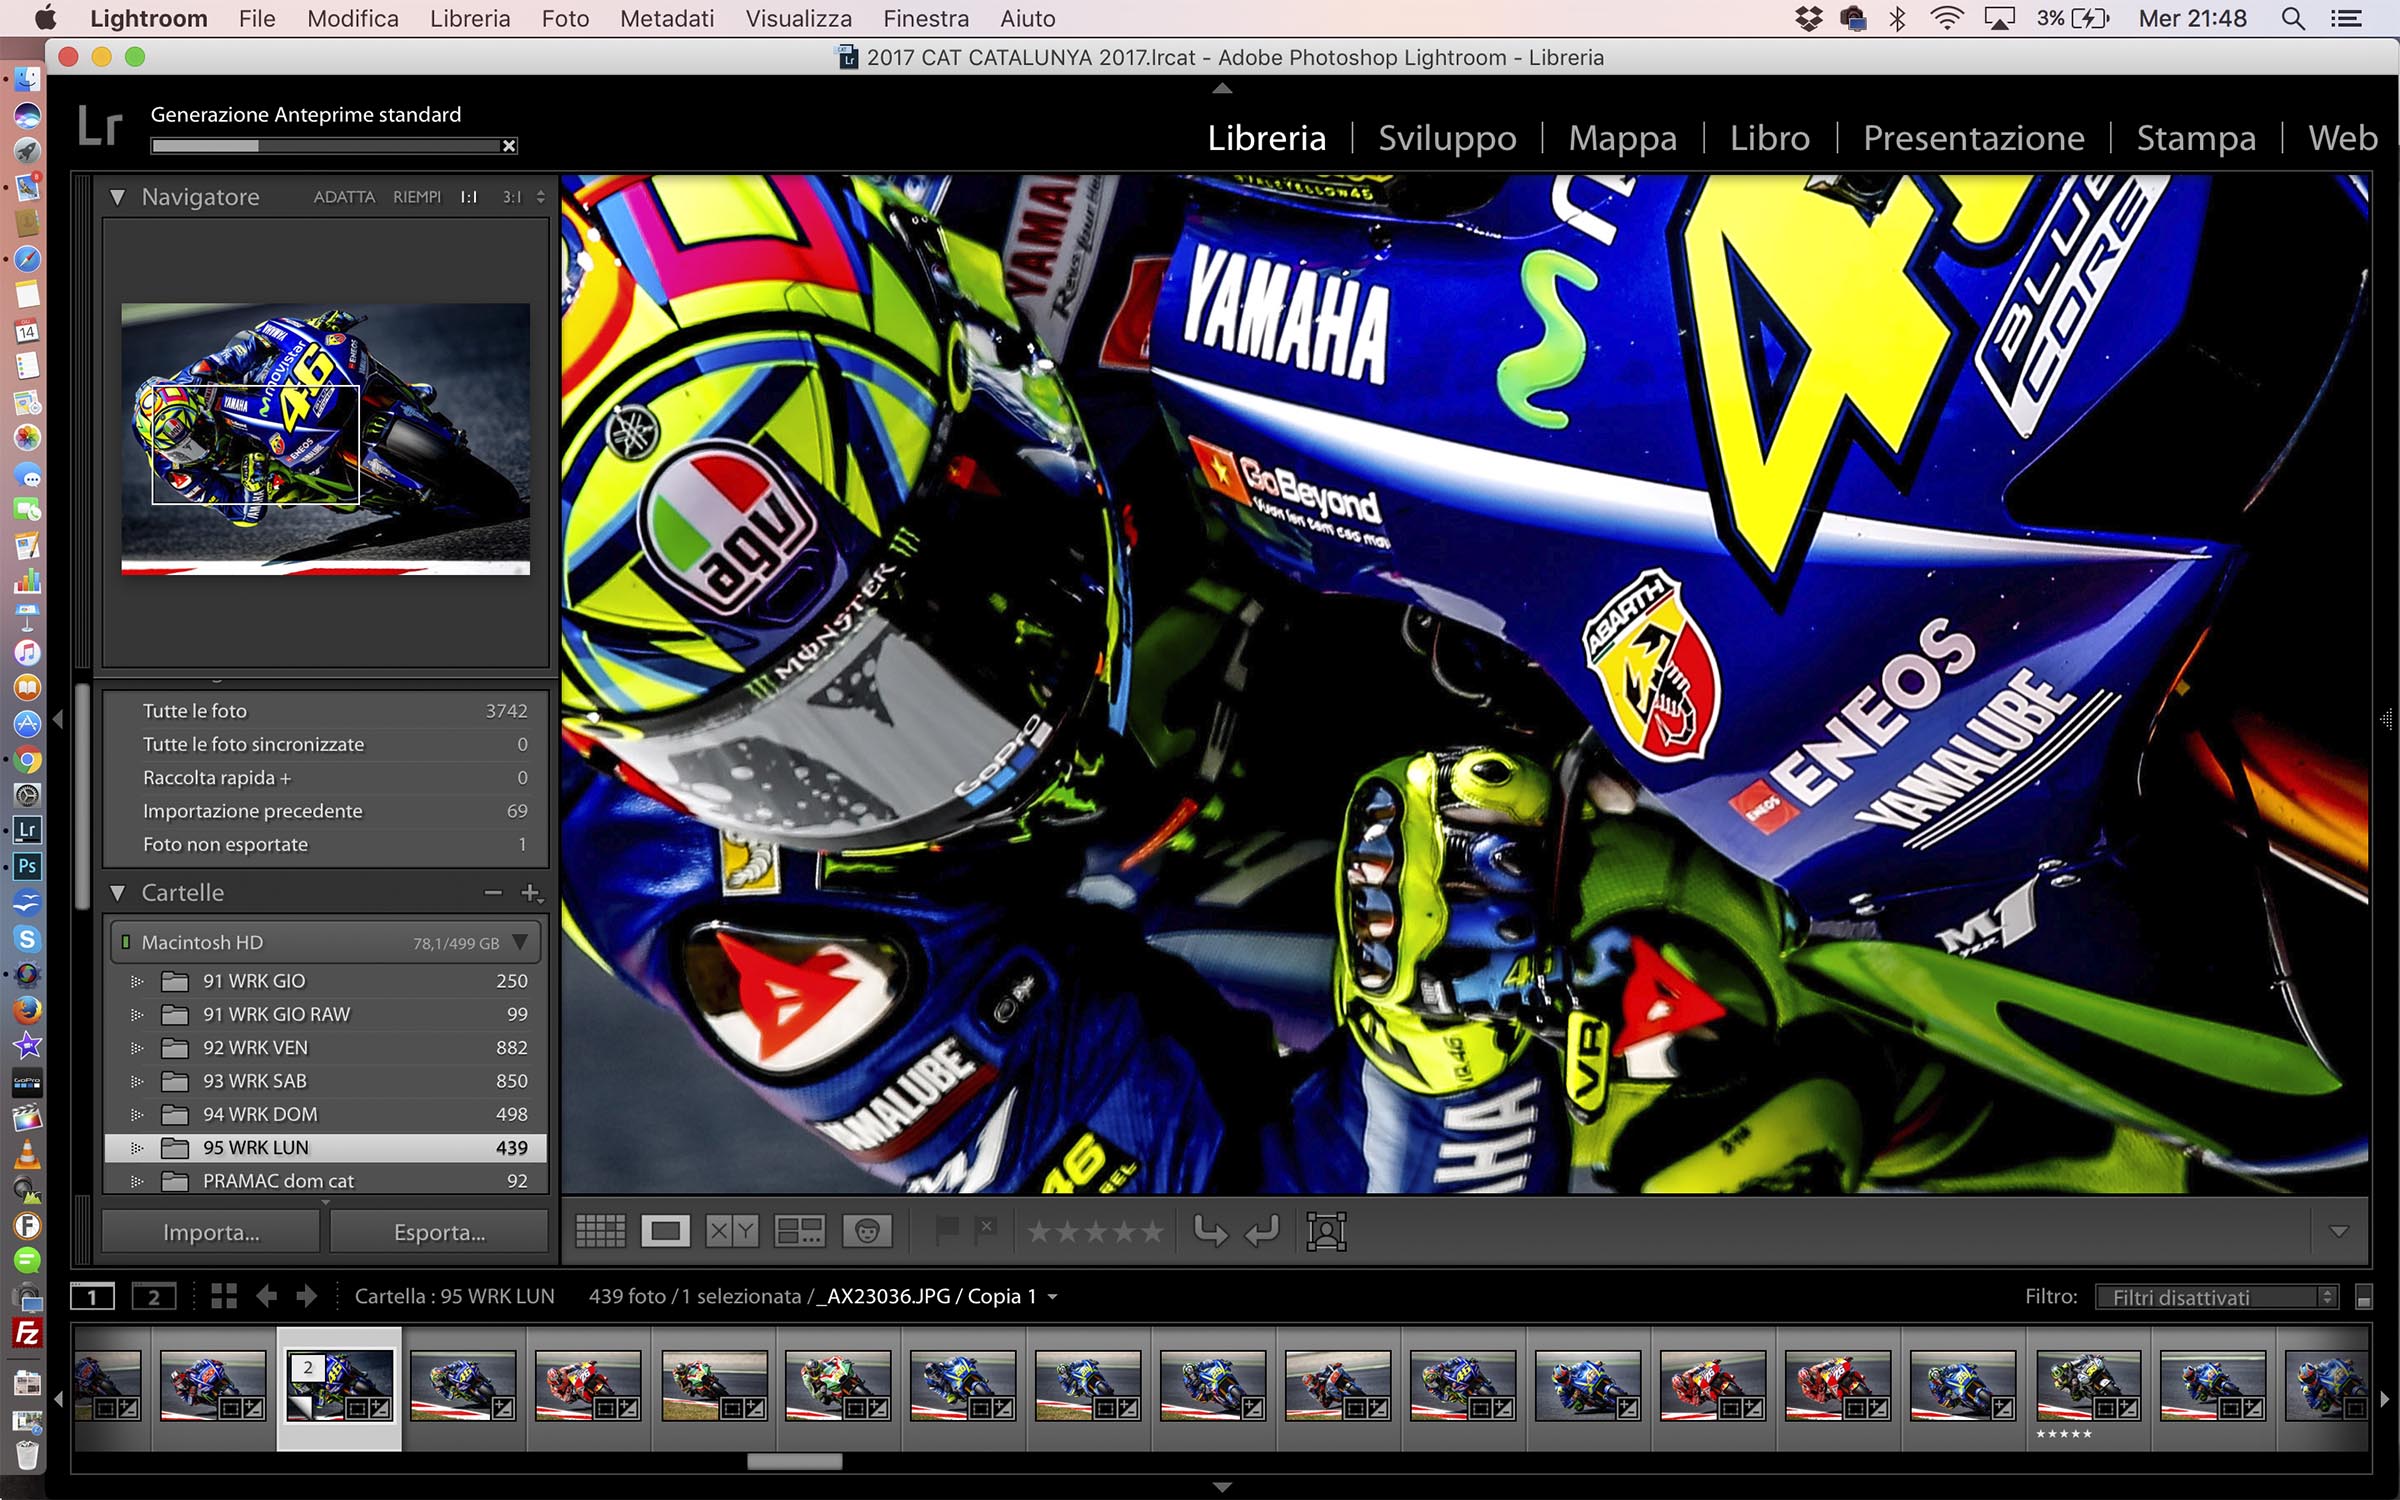The width and height of the screenshot is (2400, 1500).
Task: Set five star rating in toolbar
Action: coord(1152,1231)
